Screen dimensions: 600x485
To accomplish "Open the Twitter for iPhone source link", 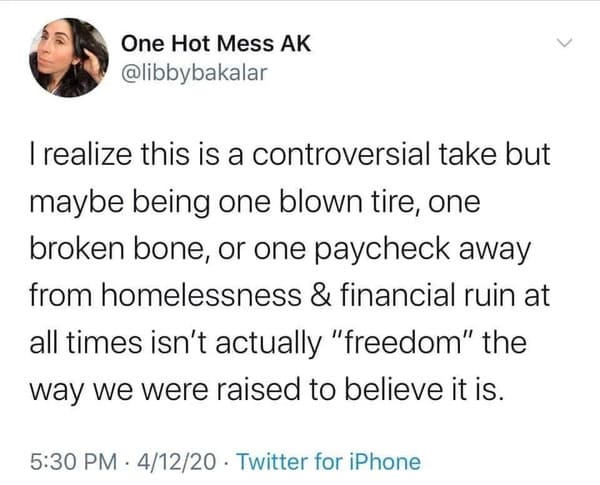I will (329, 461).
